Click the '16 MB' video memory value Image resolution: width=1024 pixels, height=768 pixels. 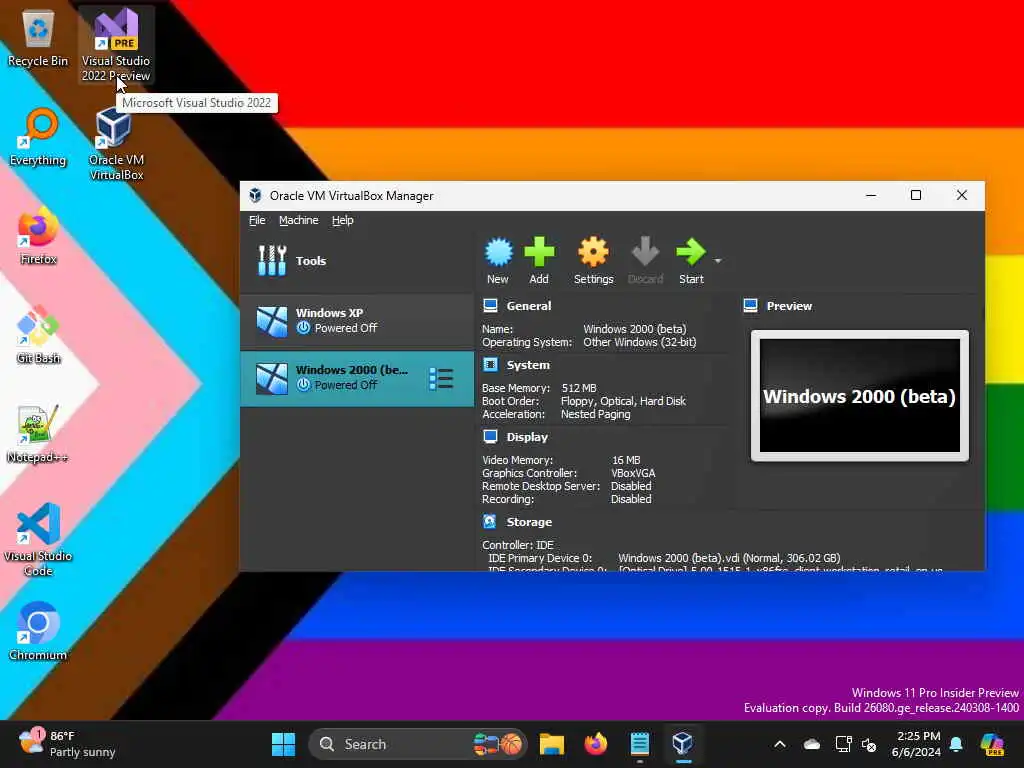click(626, 460)
